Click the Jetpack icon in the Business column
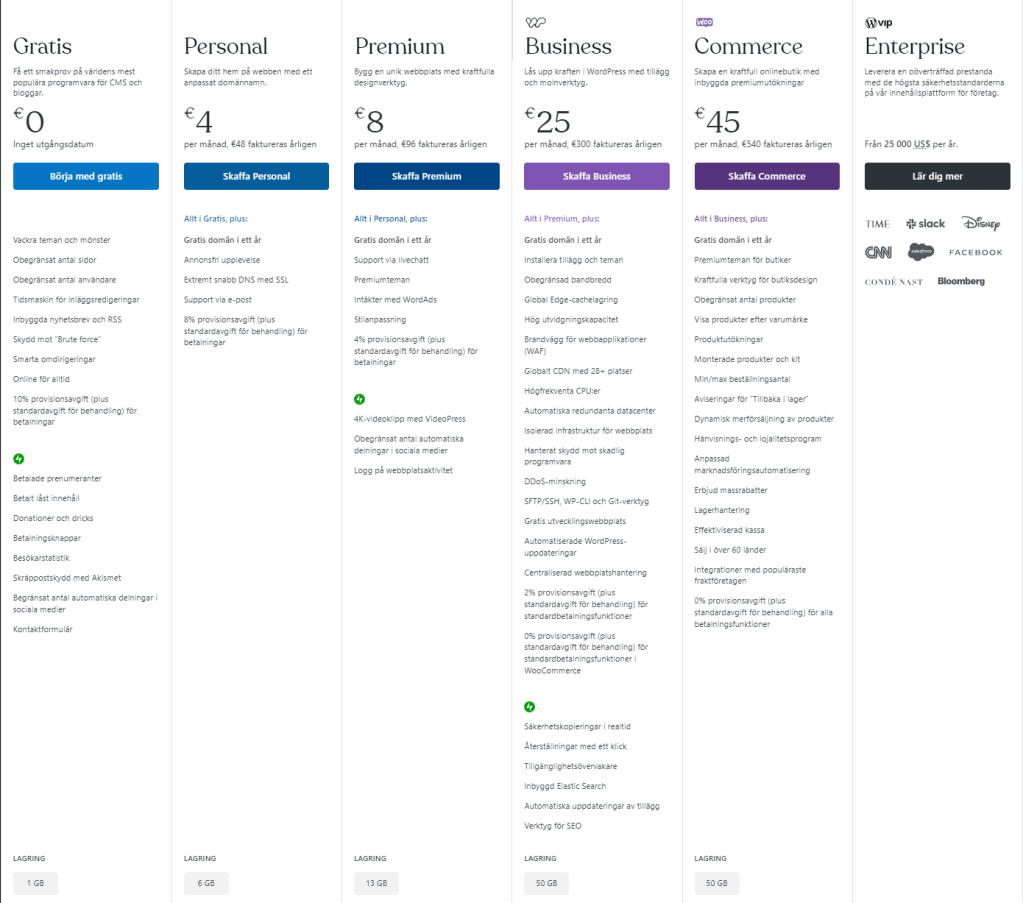 tap(529, 707)
